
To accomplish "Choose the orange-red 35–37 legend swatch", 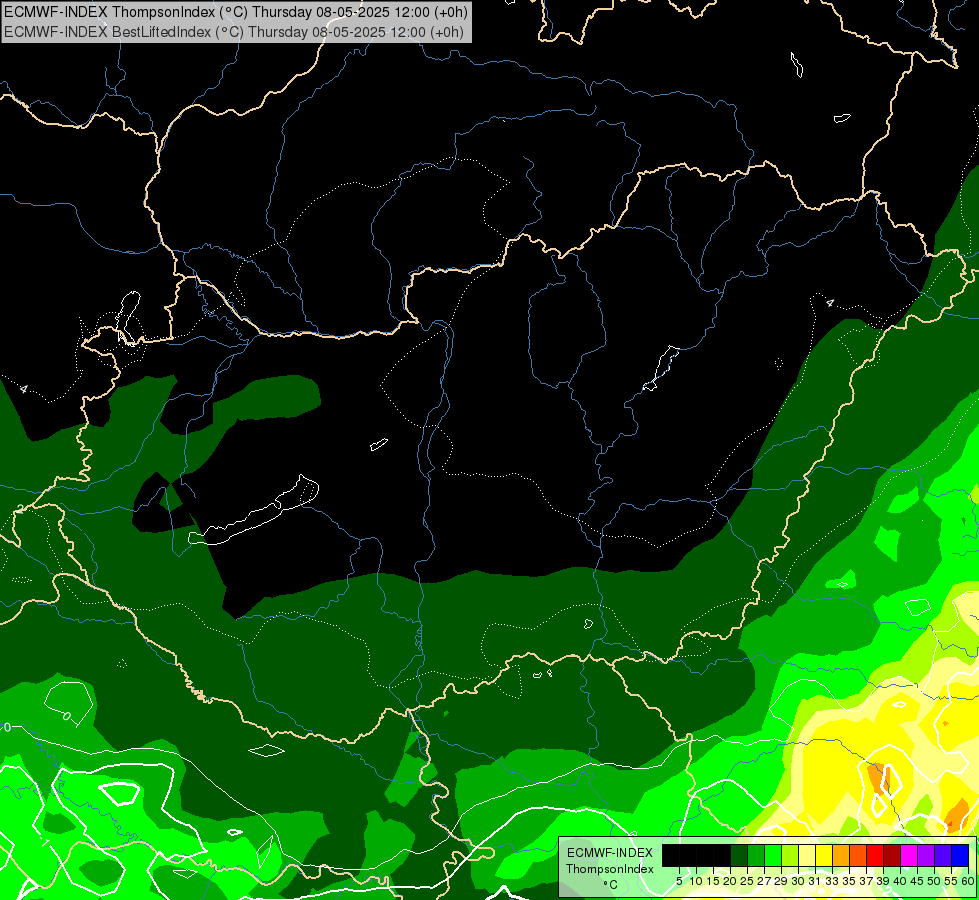I will tap(858, 856).
